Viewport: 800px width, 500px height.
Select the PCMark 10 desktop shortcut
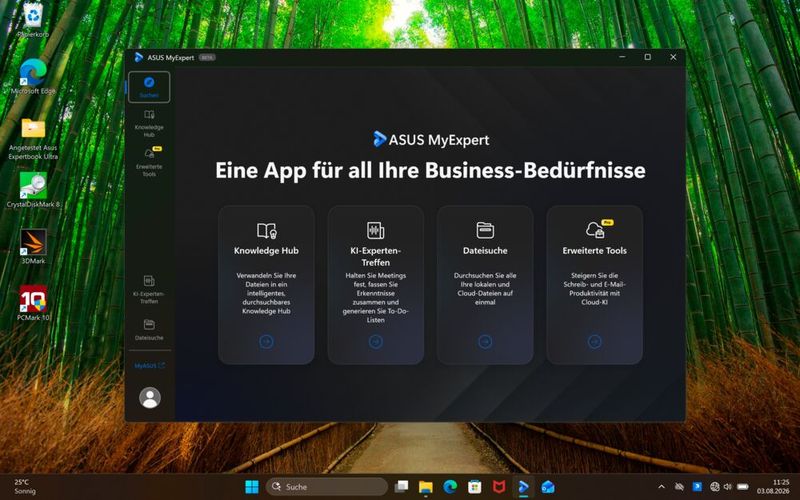point(33,303)
